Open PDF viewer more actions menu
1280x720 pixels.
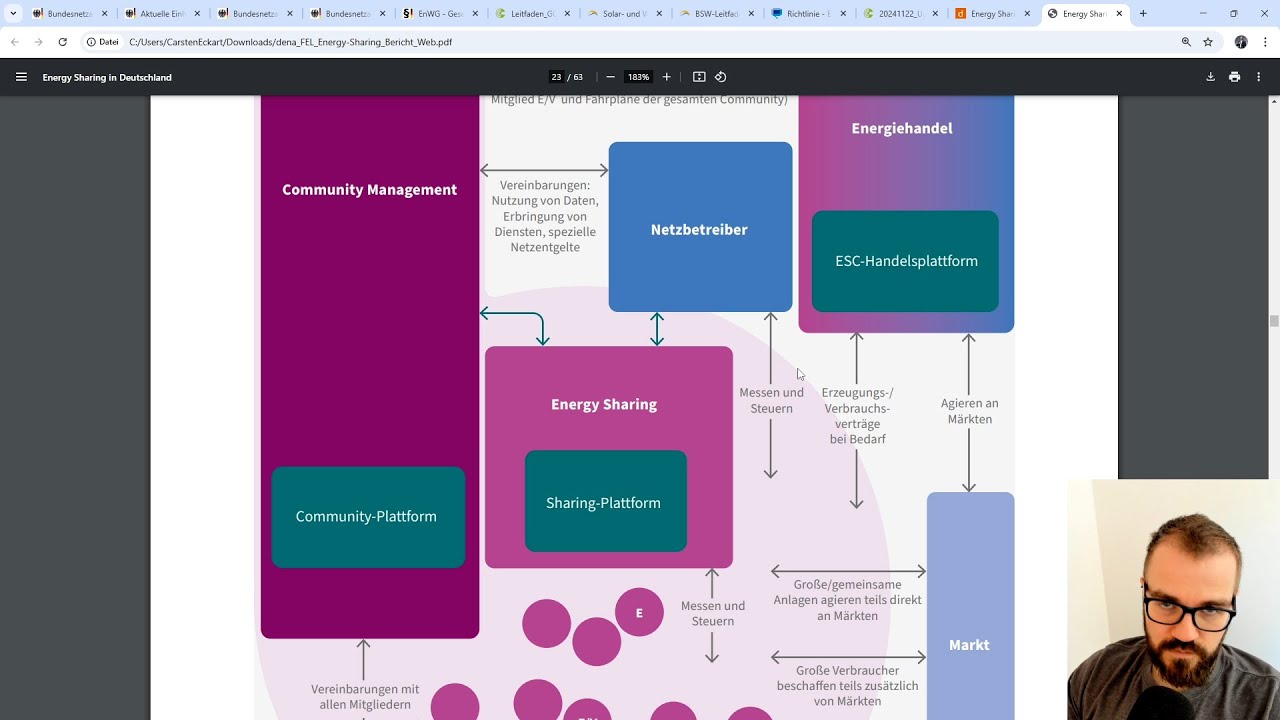(1259, 77)
